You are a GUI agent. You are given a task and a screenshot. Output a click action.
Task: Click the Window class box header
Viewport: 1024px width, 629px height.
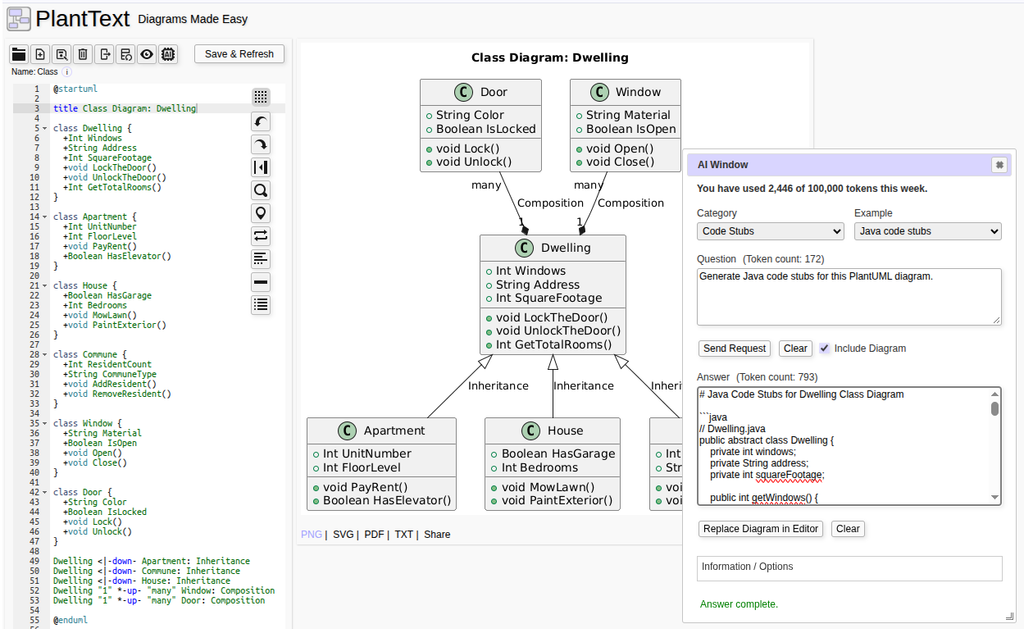(x=625, y=92)
